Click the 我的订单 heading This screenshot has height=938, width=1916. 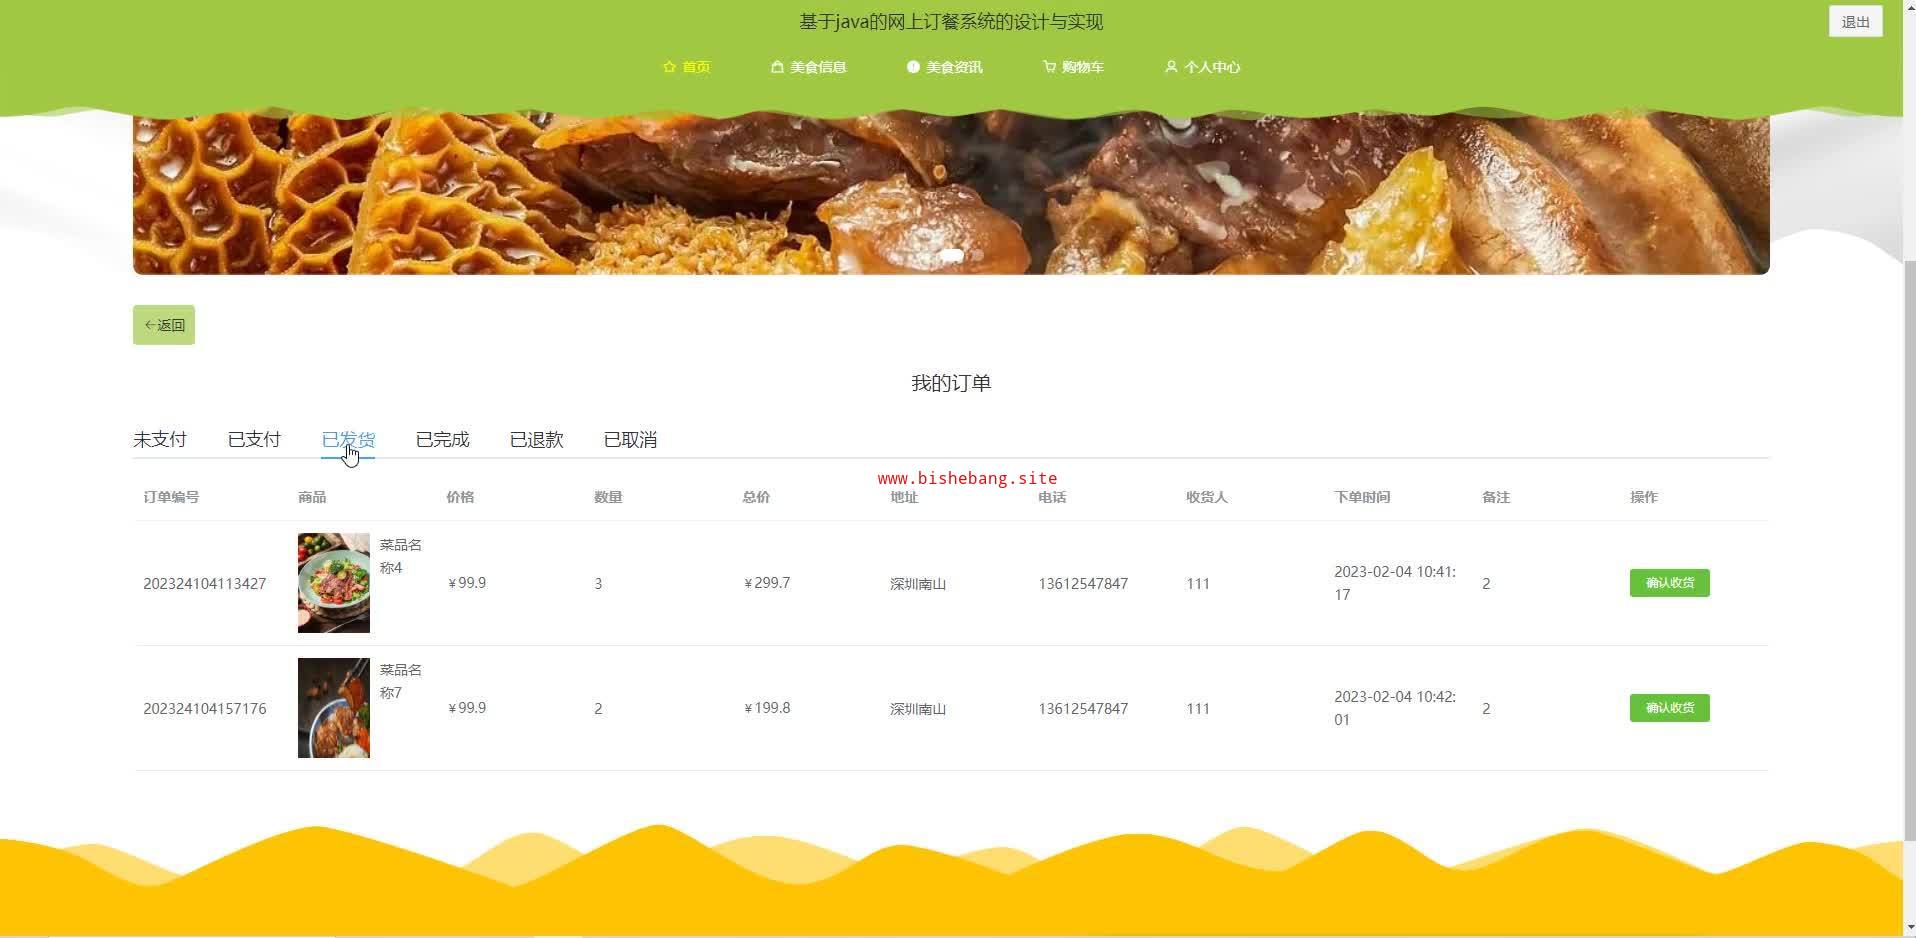[951, 383]
